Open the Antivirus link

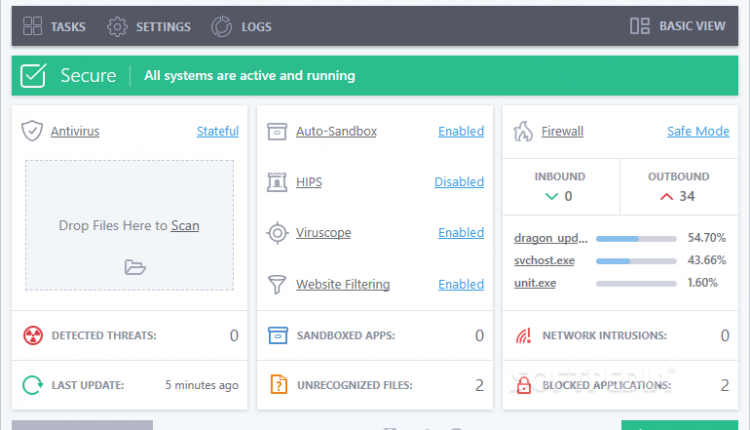point(75,131)
